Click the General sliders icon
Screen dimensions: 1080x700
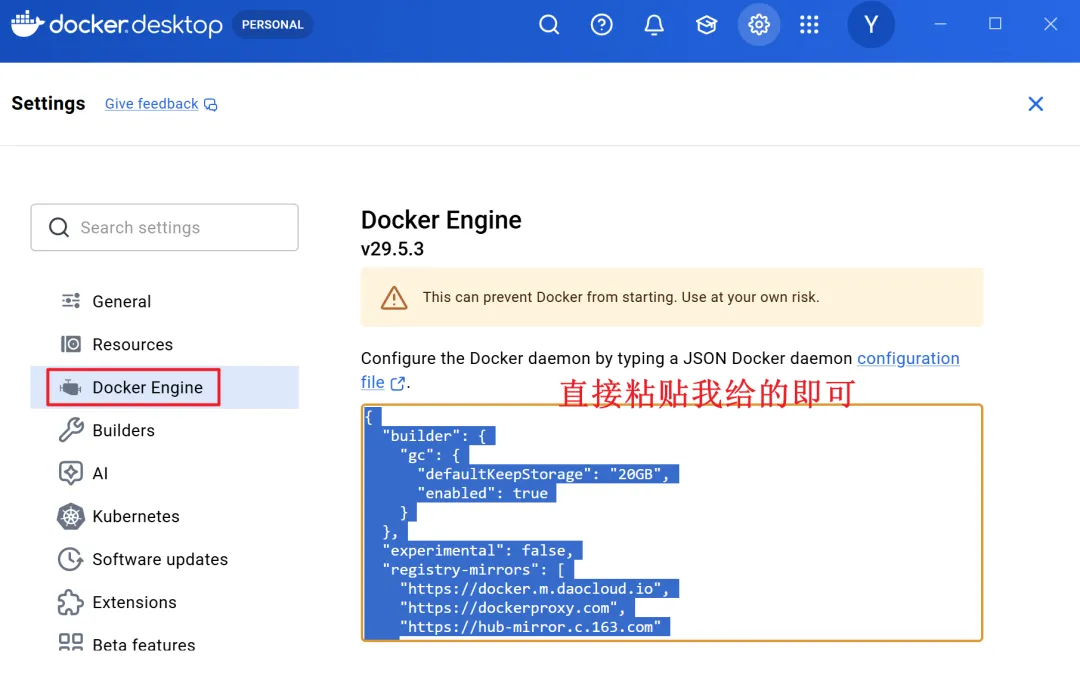click(71, 301)
